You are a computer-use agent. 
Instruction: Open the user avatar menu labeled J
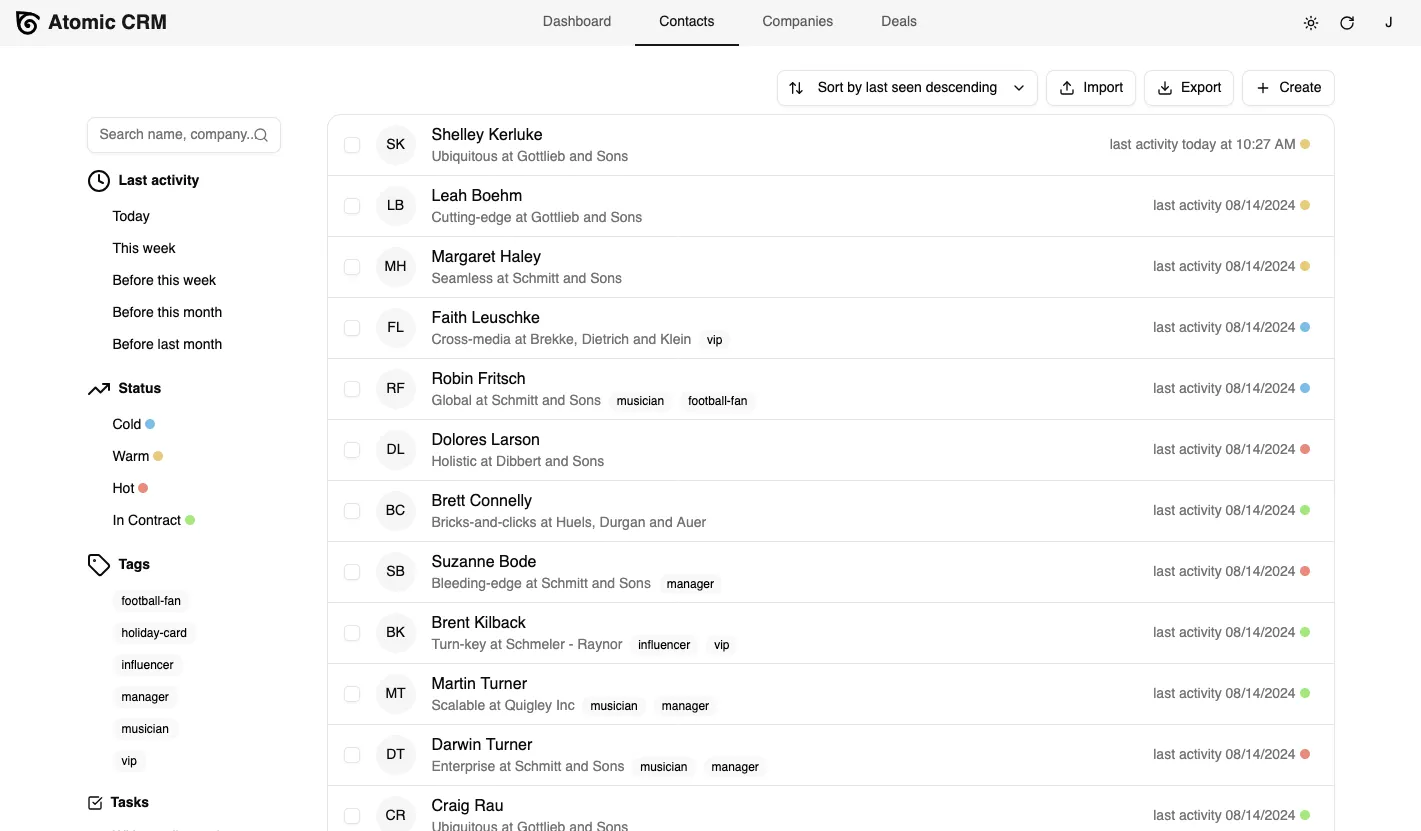click(1389, 22)
